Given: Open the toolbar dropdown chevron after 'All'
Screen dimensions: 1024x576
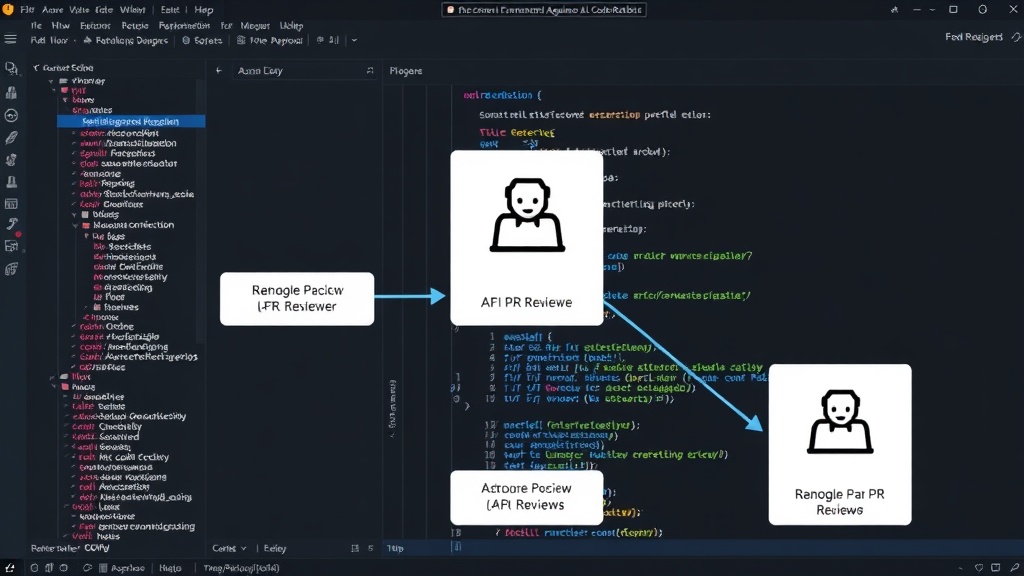Looking at the screenshot, I should (354, 40).
